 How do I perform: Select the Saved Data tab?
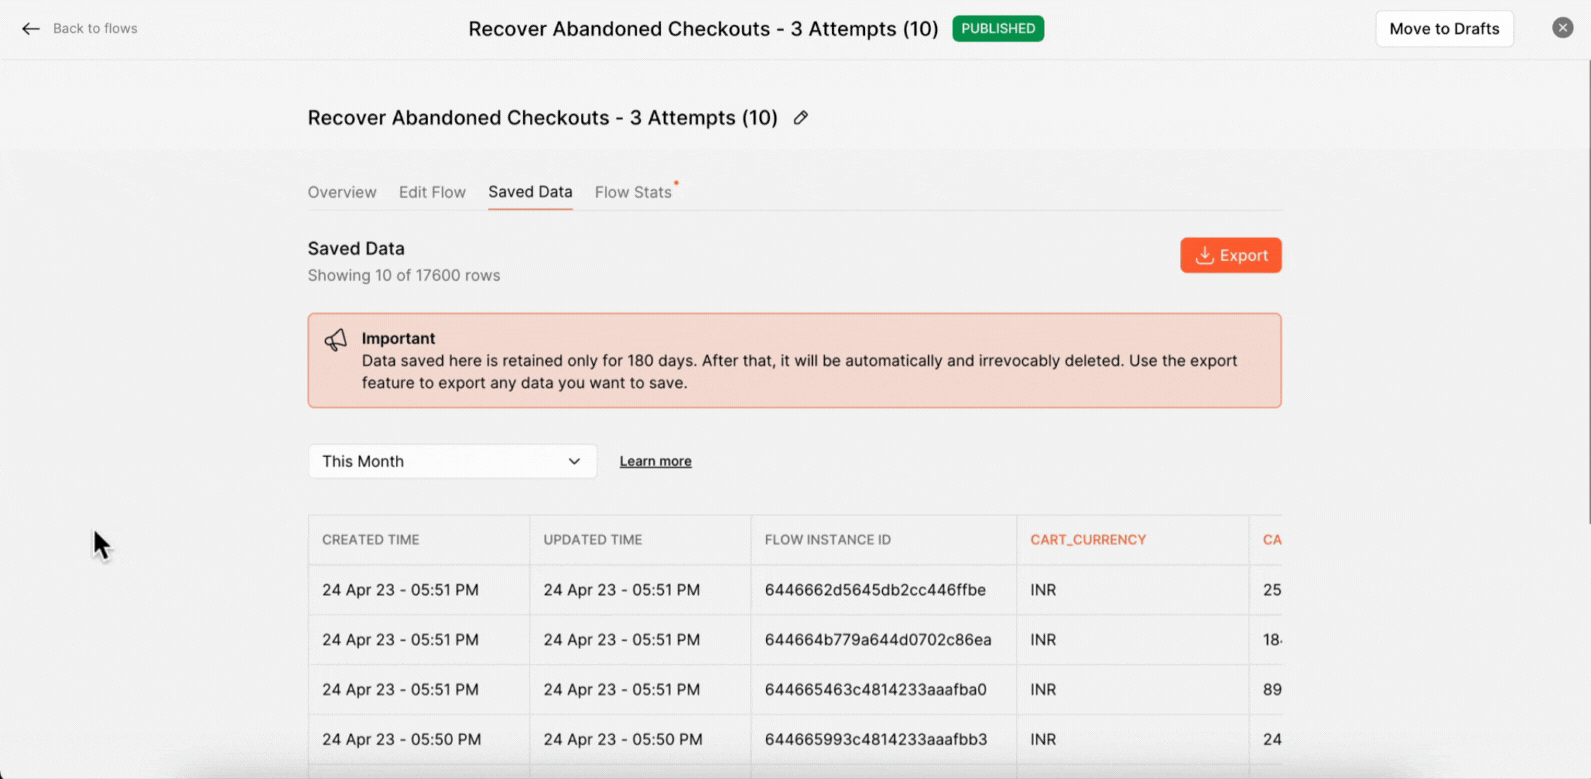point(530,192)
